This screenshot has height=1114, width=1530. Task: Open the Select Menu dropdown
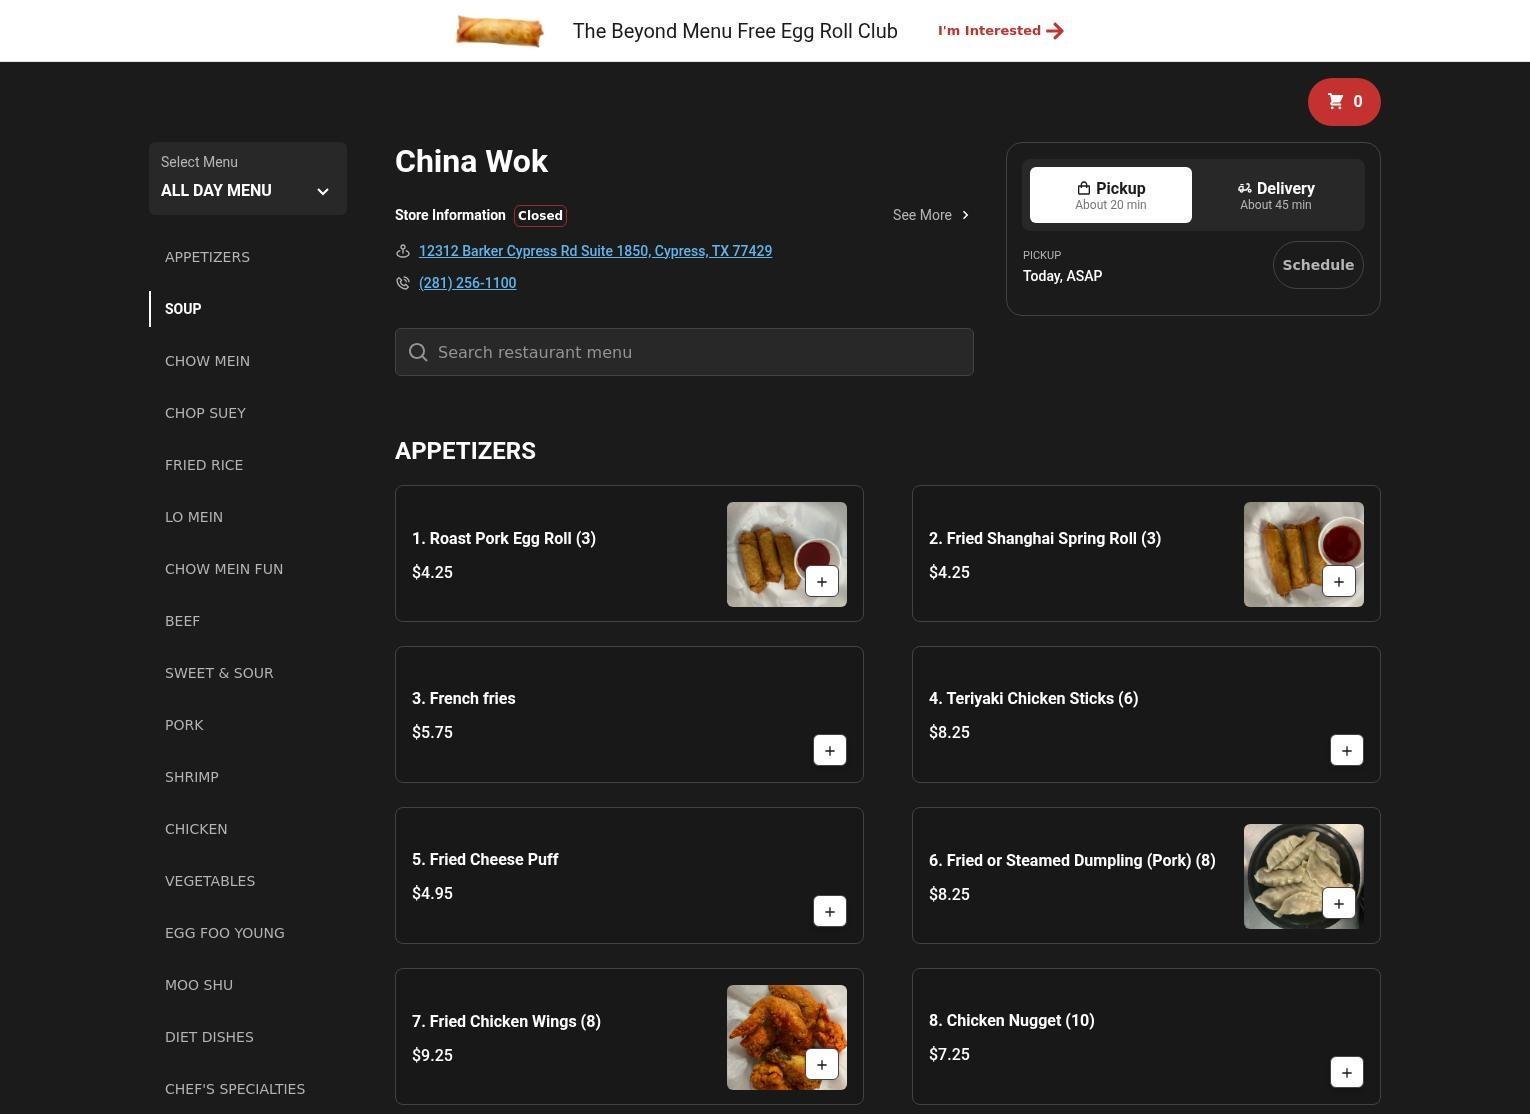coord(247,179)
